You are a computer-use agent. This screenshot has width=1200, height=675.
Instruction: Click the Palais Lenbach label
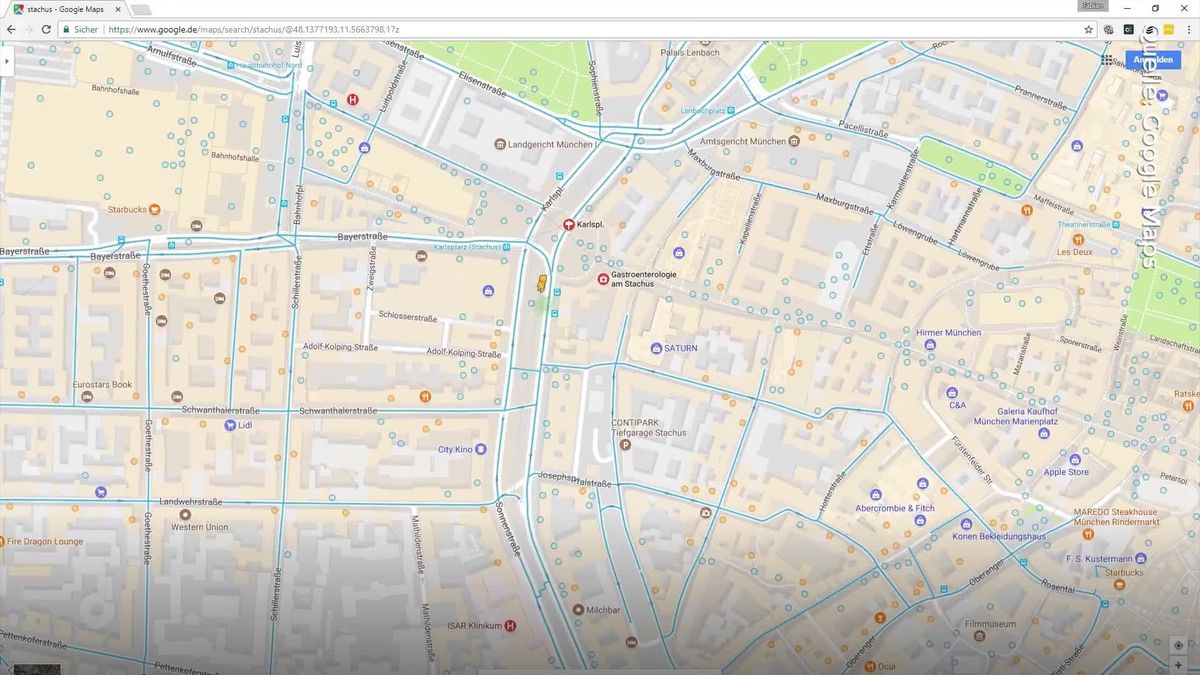click(x=691, y=52)
